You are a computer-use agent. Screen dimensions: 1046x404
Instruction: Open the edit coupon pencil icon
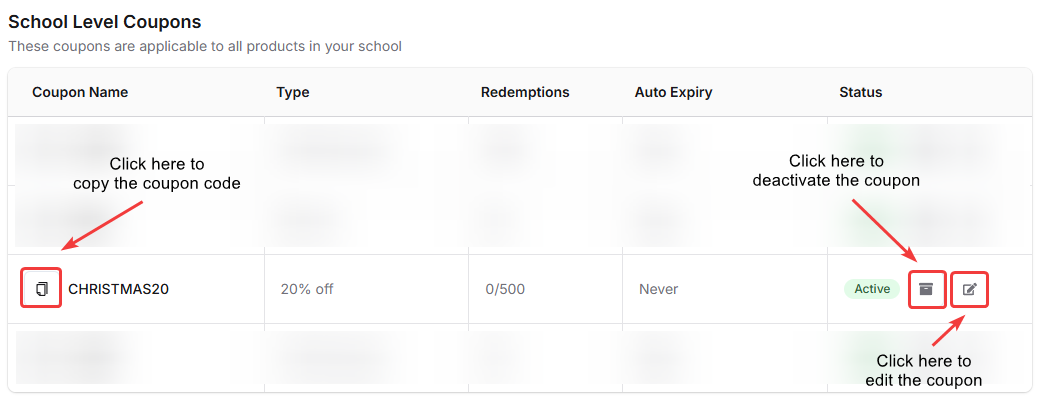969,289
